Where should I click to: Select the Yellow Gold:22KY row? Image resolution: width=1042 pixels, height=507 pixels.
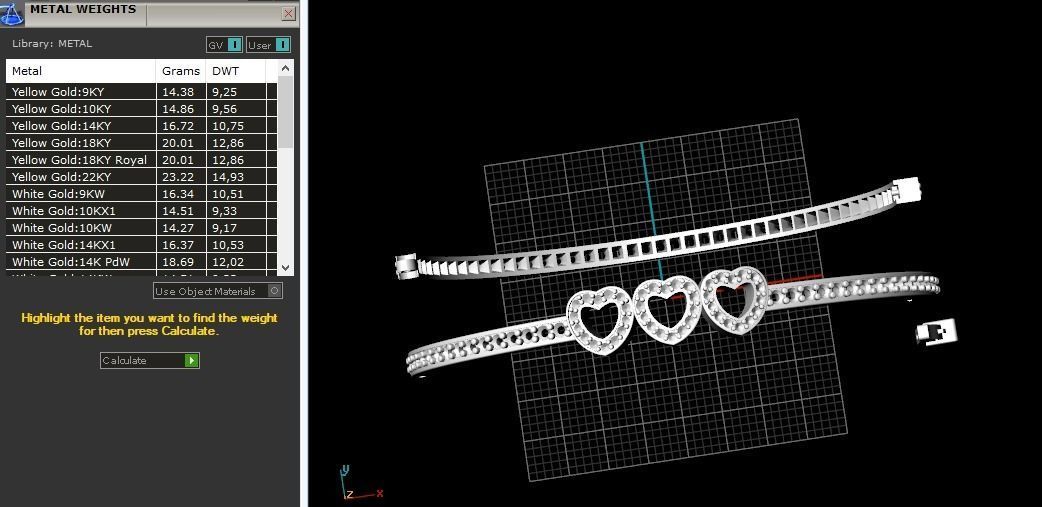[x=142, y=177]
